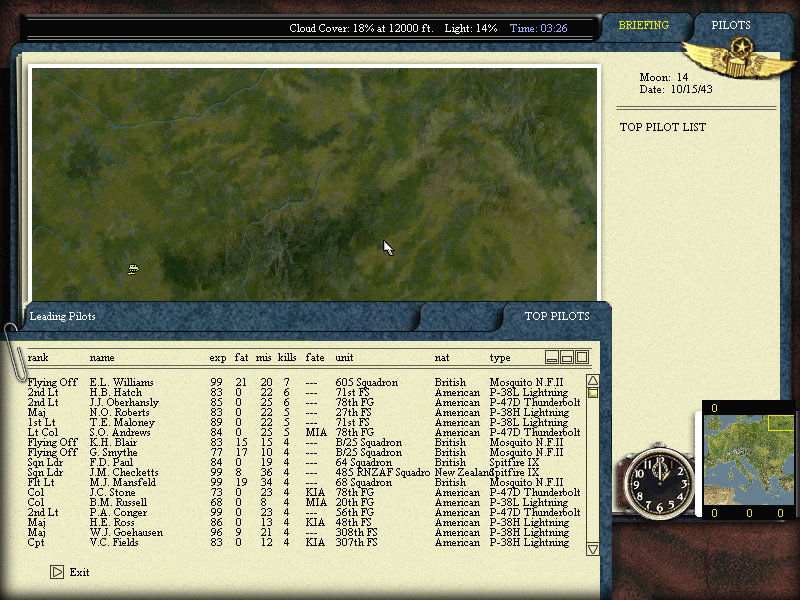This screenshot has width=800, height=600.
Task: Click the yellow view rectangle on the minimap
Action: (x=781, y=423)
